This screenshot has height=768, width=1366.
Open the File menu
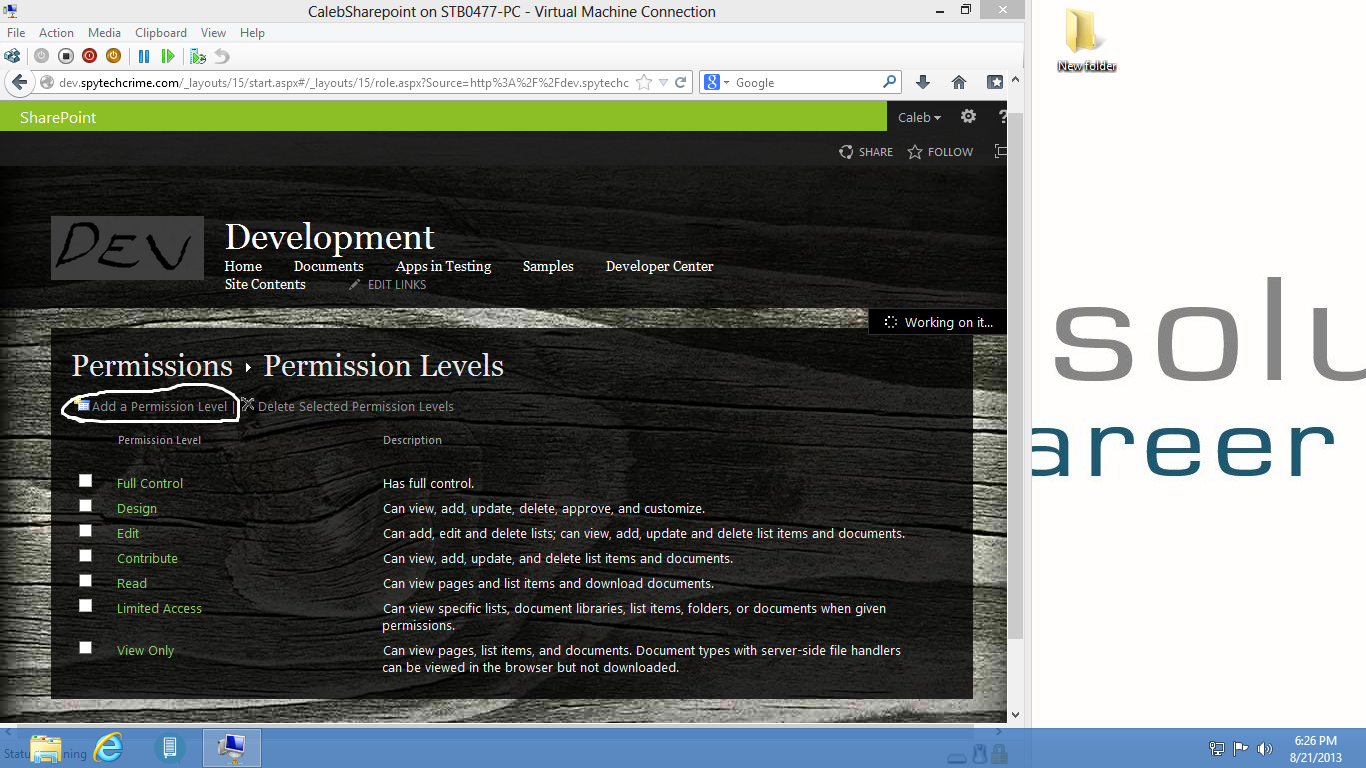(x=16, y=33)
